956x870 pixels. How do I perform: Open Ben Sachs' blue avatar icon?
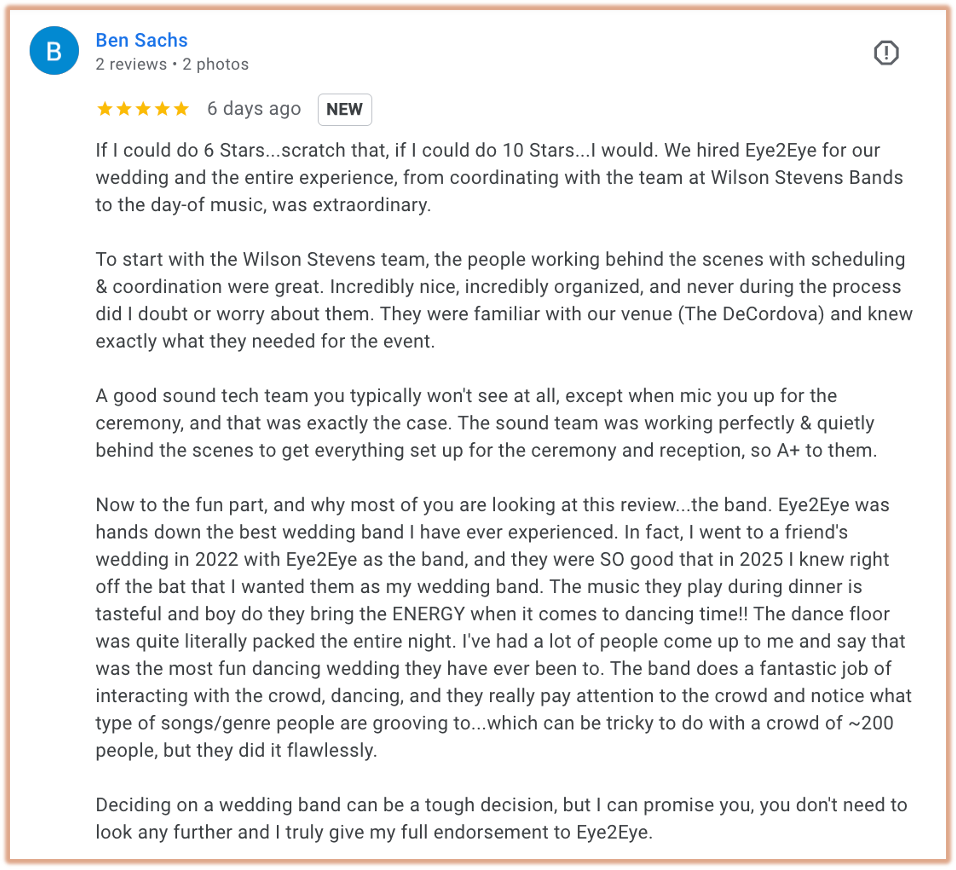tap(54, 51)
